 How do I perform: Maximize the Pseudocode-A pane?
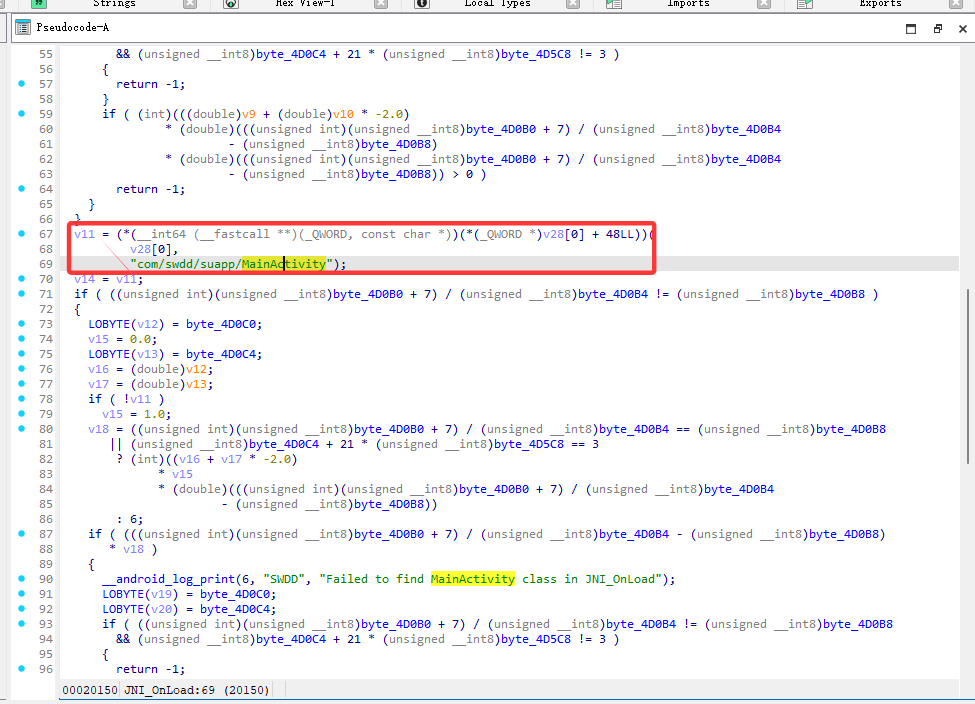pos(911,29)
